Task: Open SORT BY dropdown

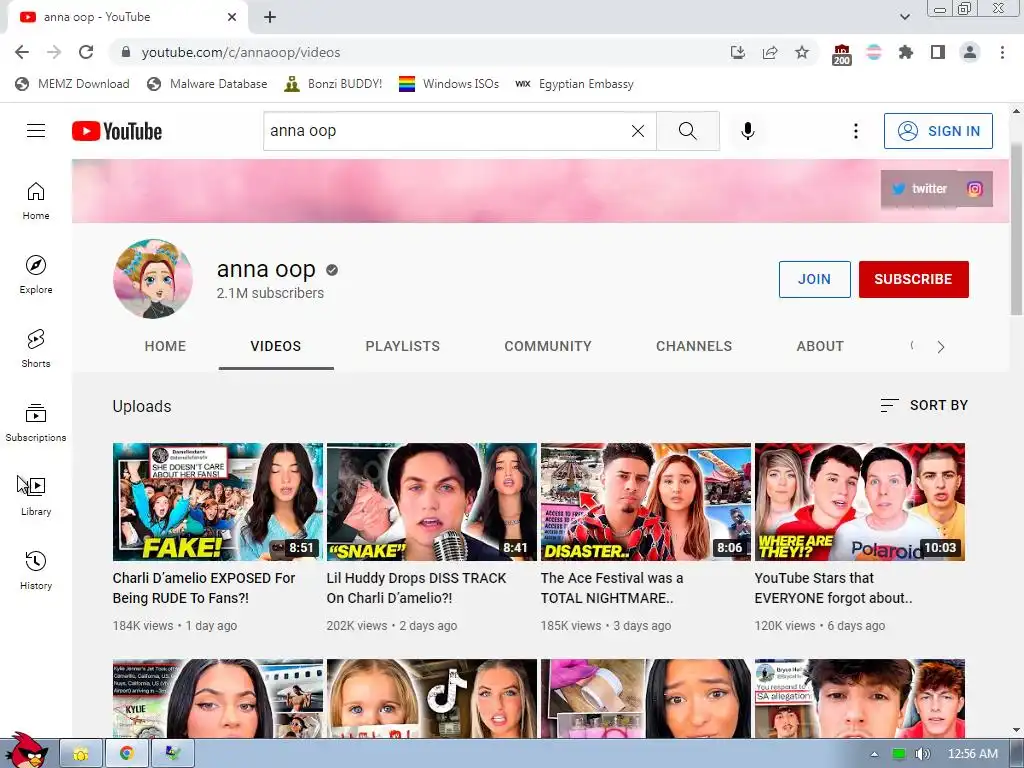Action: pyautogui.click(x=923, y=406)
